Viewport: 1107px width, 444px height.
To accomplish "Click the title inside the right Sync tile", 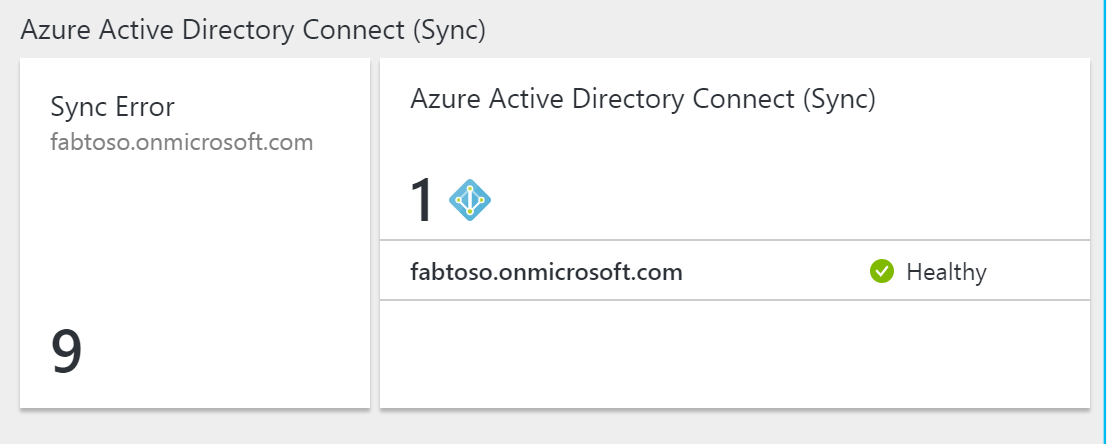I will point(643,99).
